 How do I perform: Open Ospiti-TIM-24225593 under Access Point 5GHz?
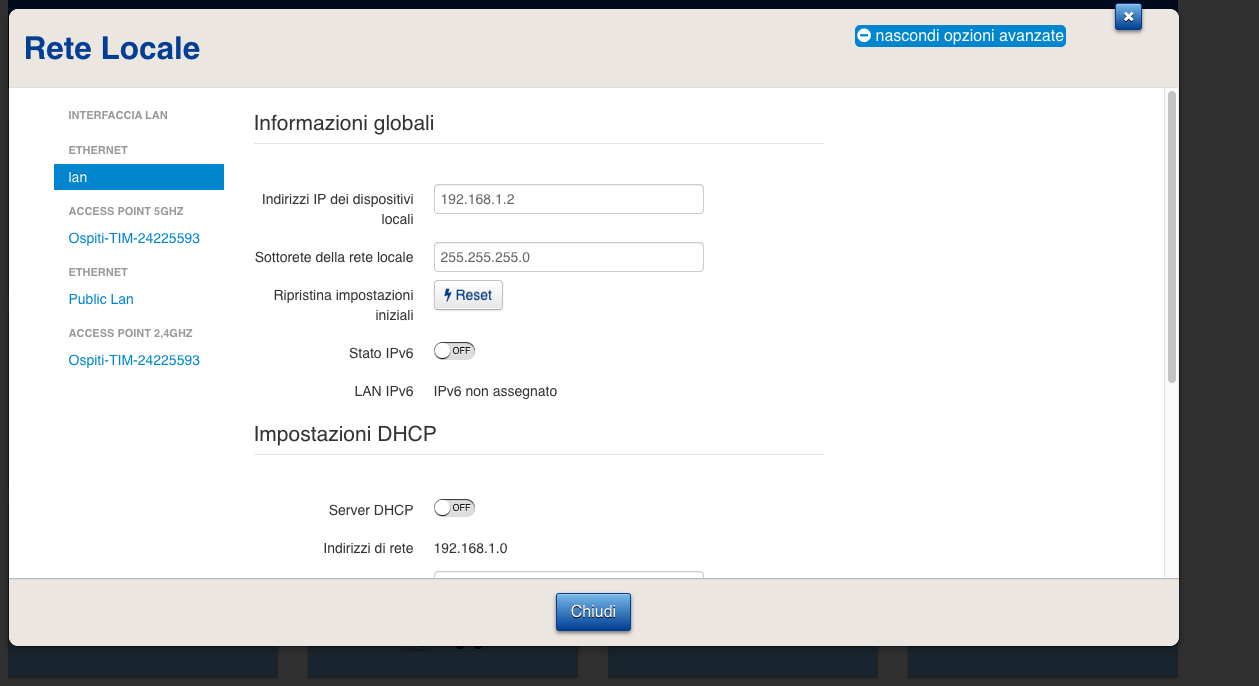coord(134,238)
